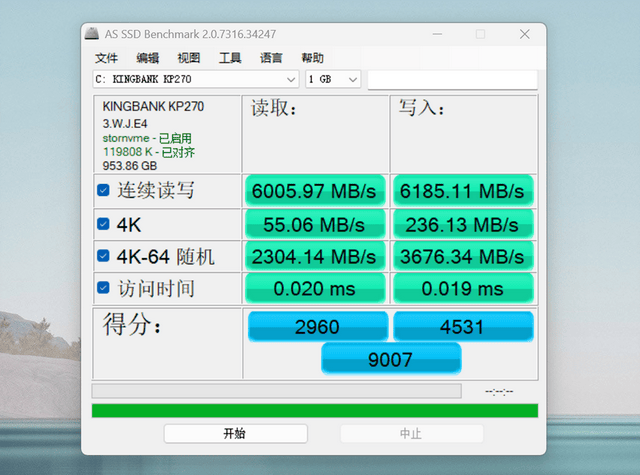Click the 4K-64 read result 2304.14 MB/s
The width and height of the screenshot is (640, 475).
tap(315, 256)
